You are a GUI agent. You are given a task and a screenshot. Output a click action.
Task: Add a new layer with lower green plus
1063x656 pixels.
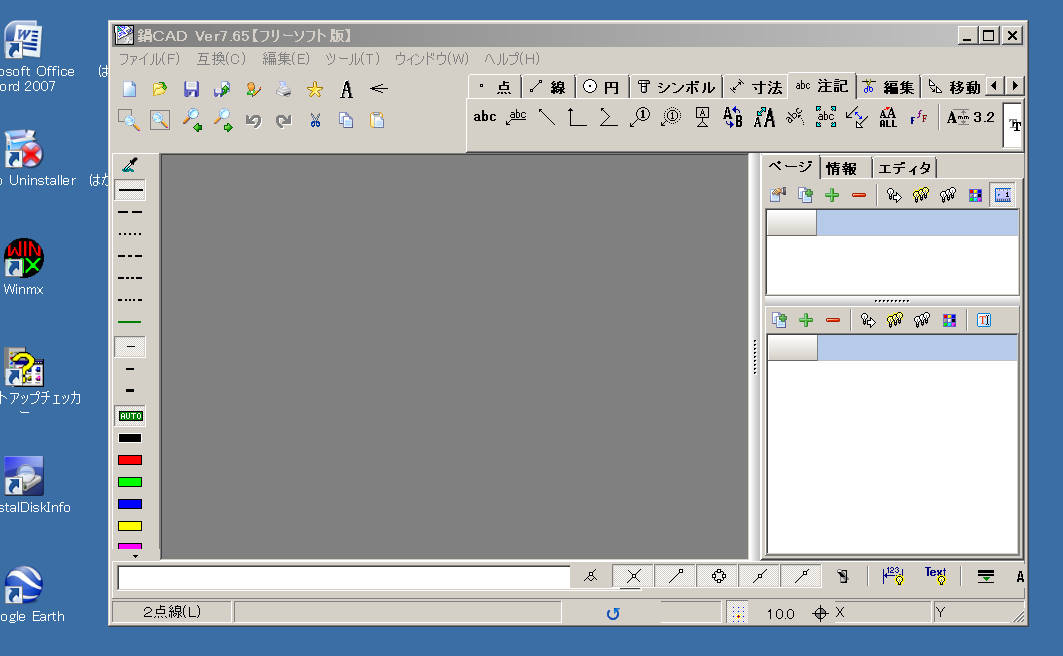pos(806,320)
